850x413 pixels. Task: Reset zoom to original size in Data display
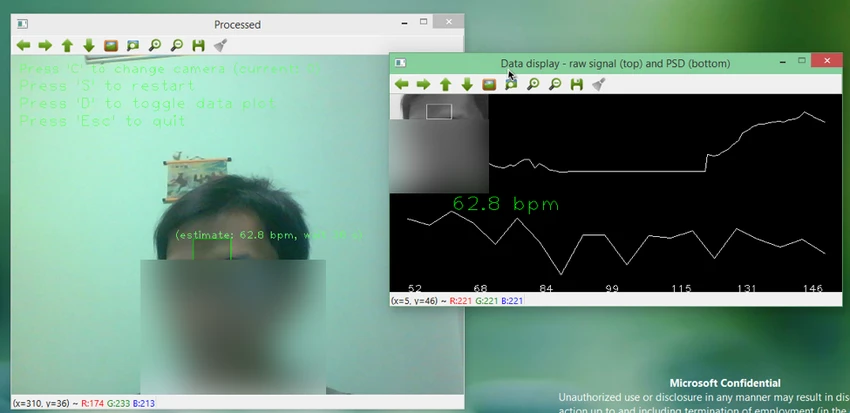[x=490, y=84]
